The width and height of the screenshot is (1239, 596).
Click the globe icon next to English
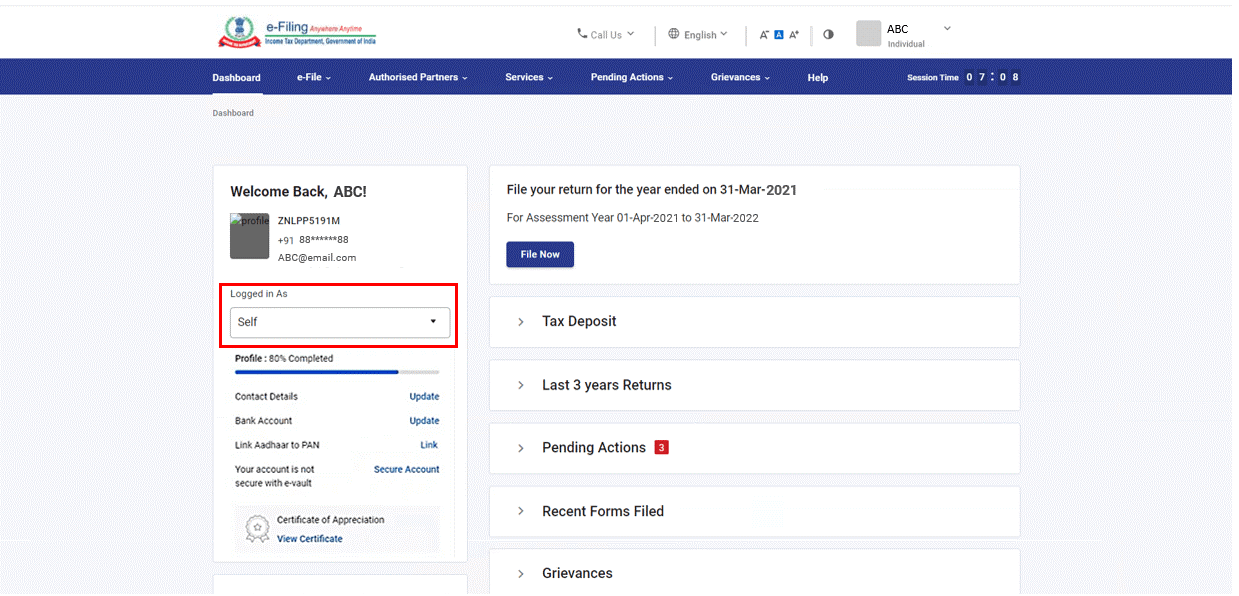(x=673, y=34)
